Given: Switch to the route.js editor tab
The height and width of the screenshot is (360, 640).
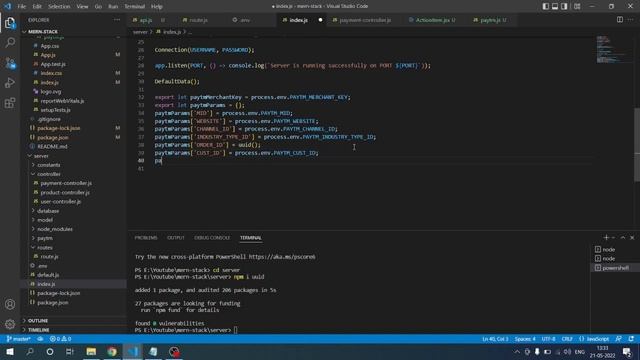Looking at the screenshot, I should 199,20.
